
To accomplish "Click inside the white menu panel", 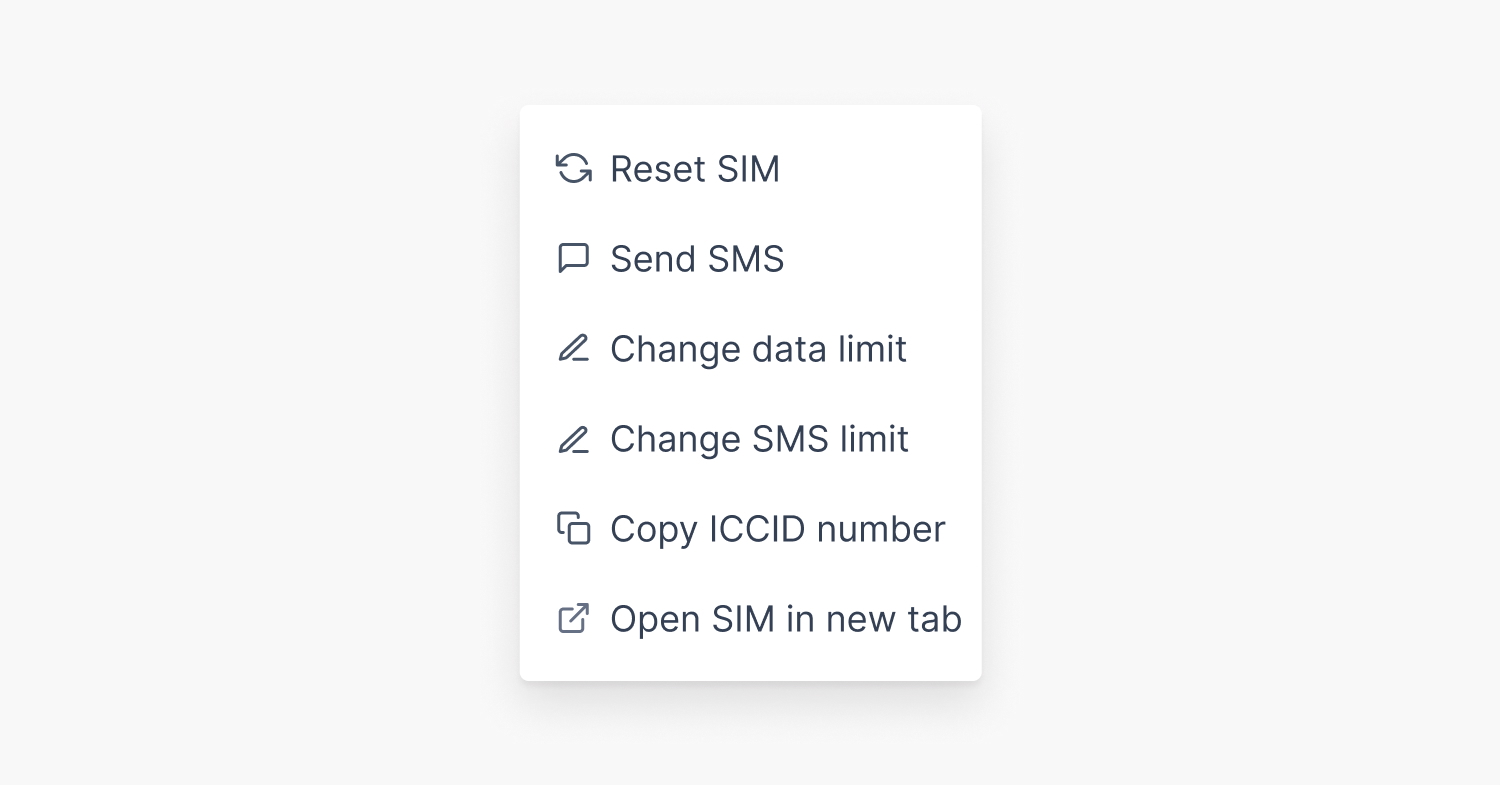I will point(750,393).
